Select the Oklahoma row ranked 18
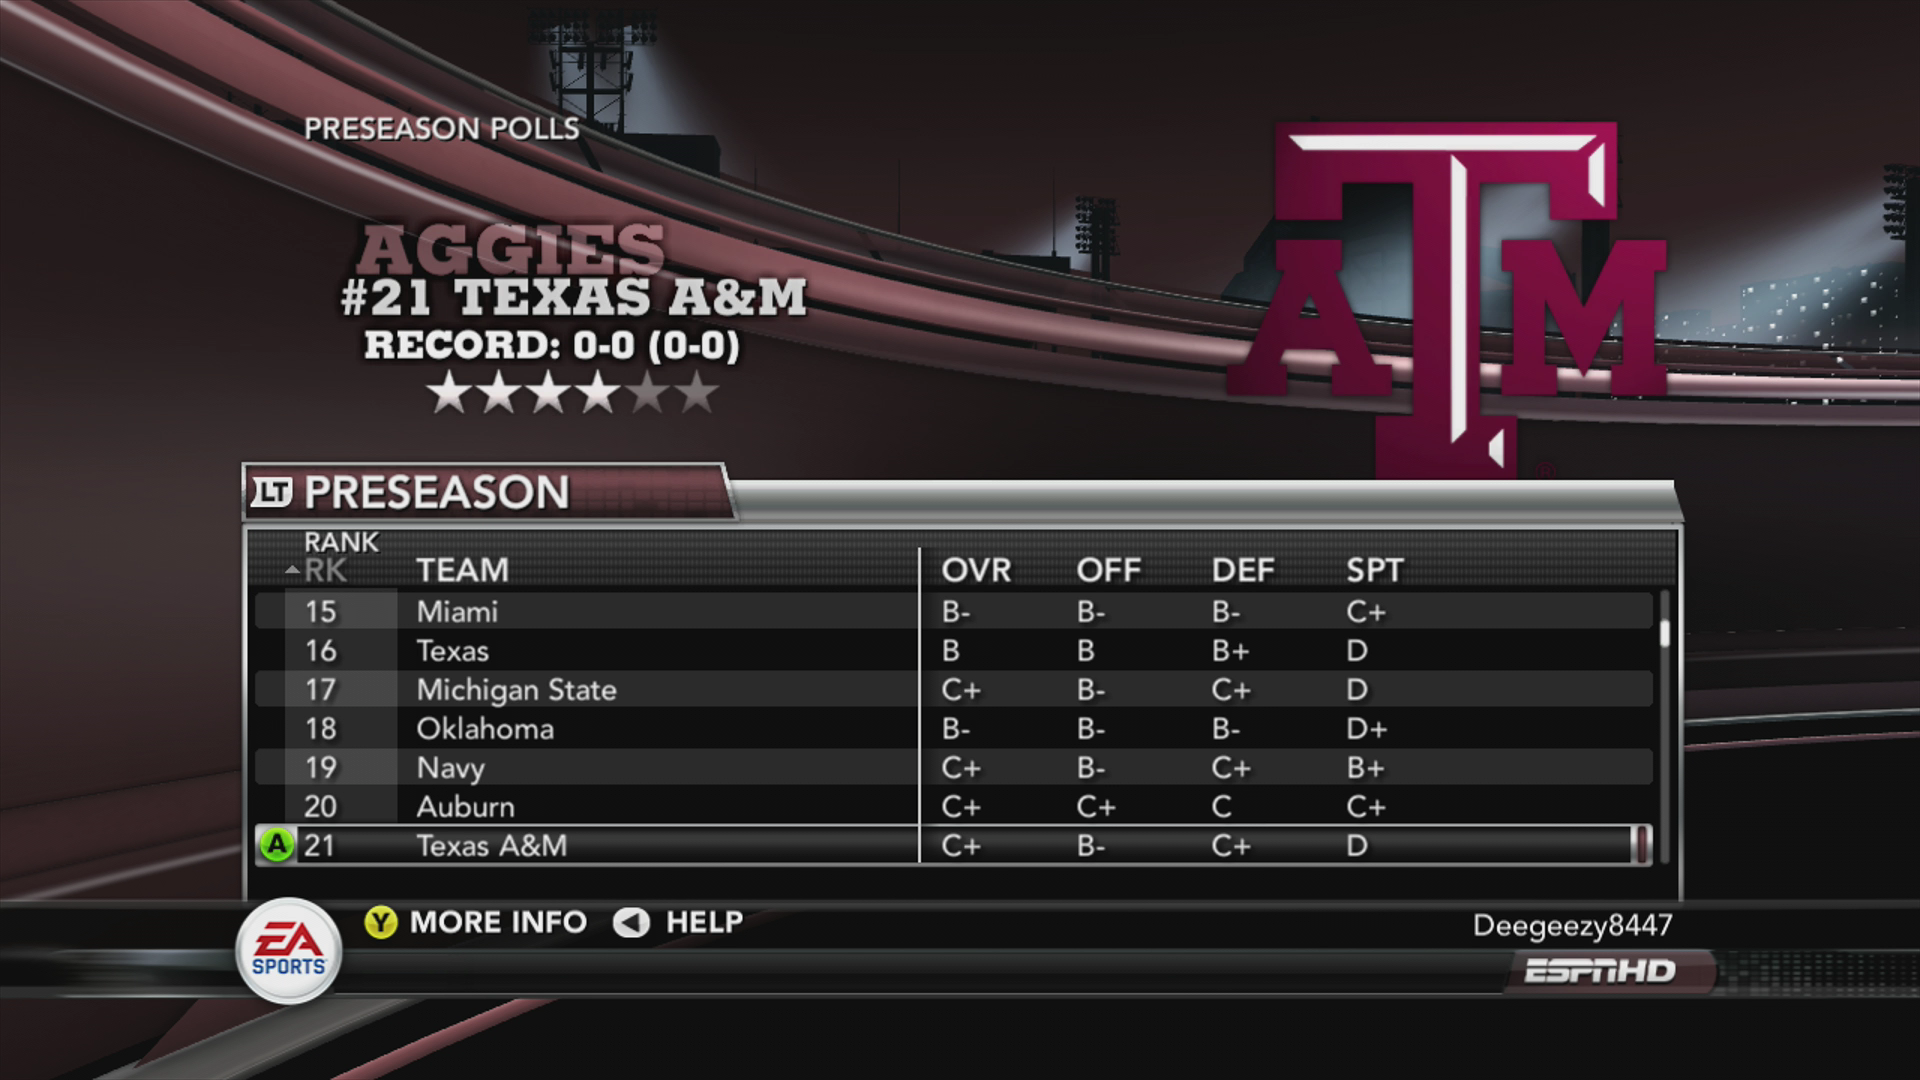The width and height of the screenshot is (1920, 1080). (953, 729)
